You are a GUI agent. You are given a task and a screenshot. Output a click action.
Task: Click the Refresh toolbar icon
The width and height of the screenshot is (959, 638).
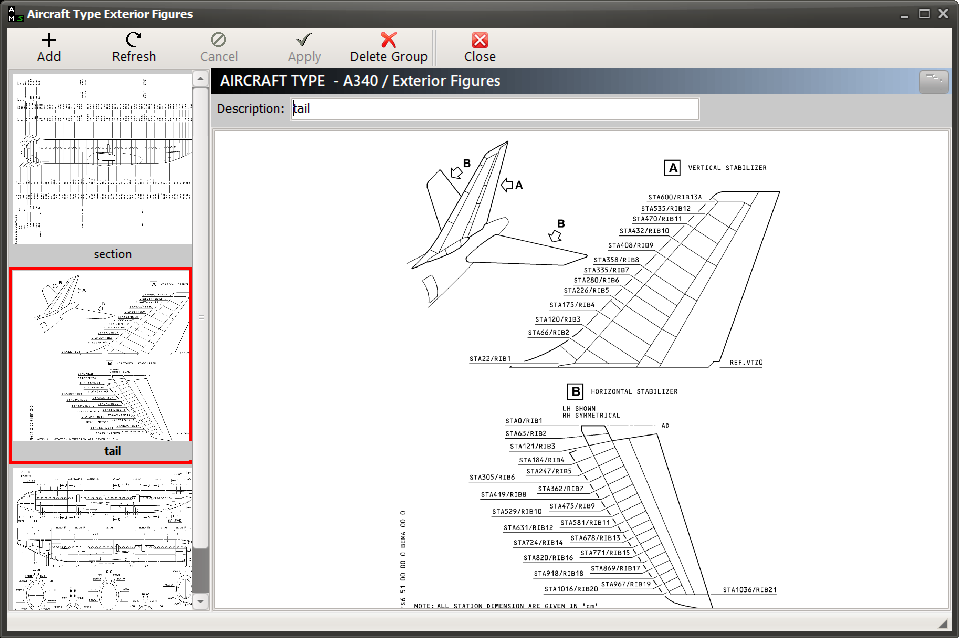(x=133, y=40)
